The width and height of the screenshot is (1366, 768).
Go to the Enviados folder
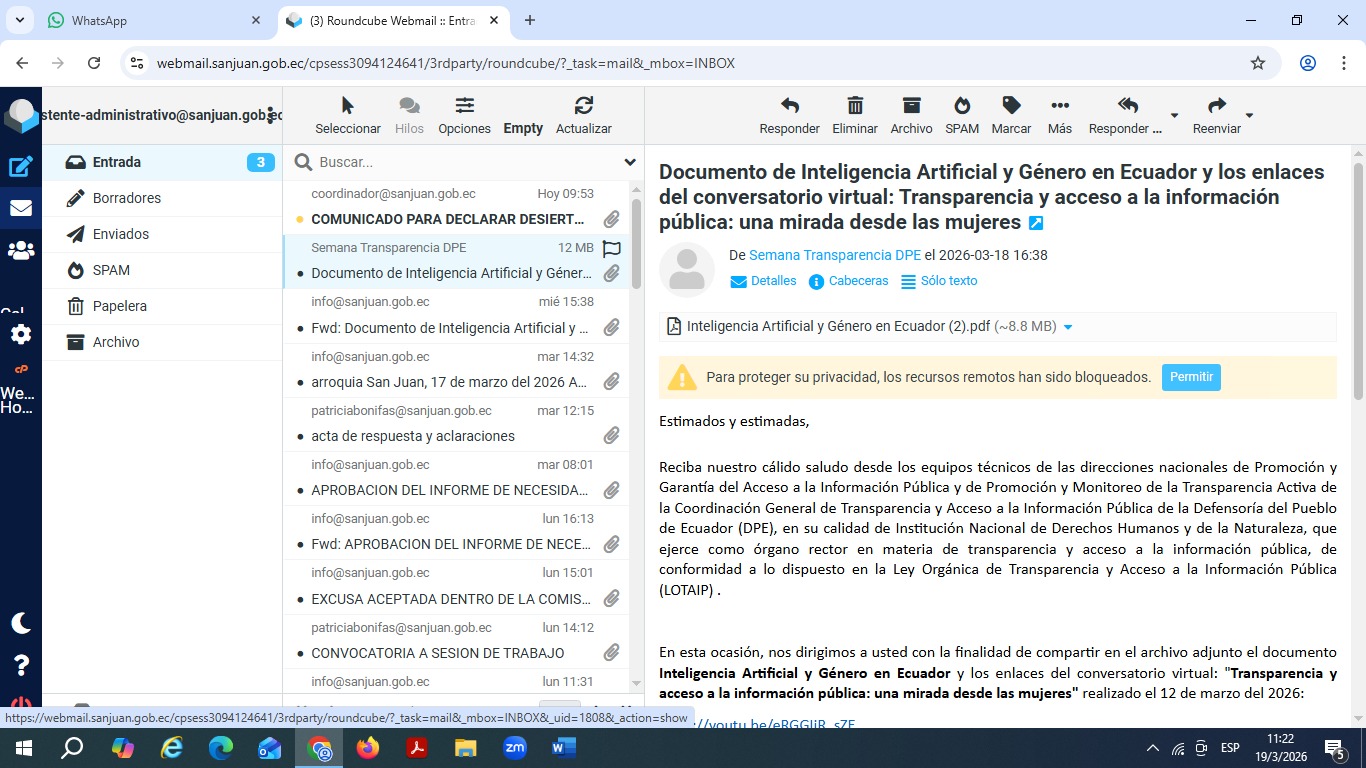click(121, 234)
